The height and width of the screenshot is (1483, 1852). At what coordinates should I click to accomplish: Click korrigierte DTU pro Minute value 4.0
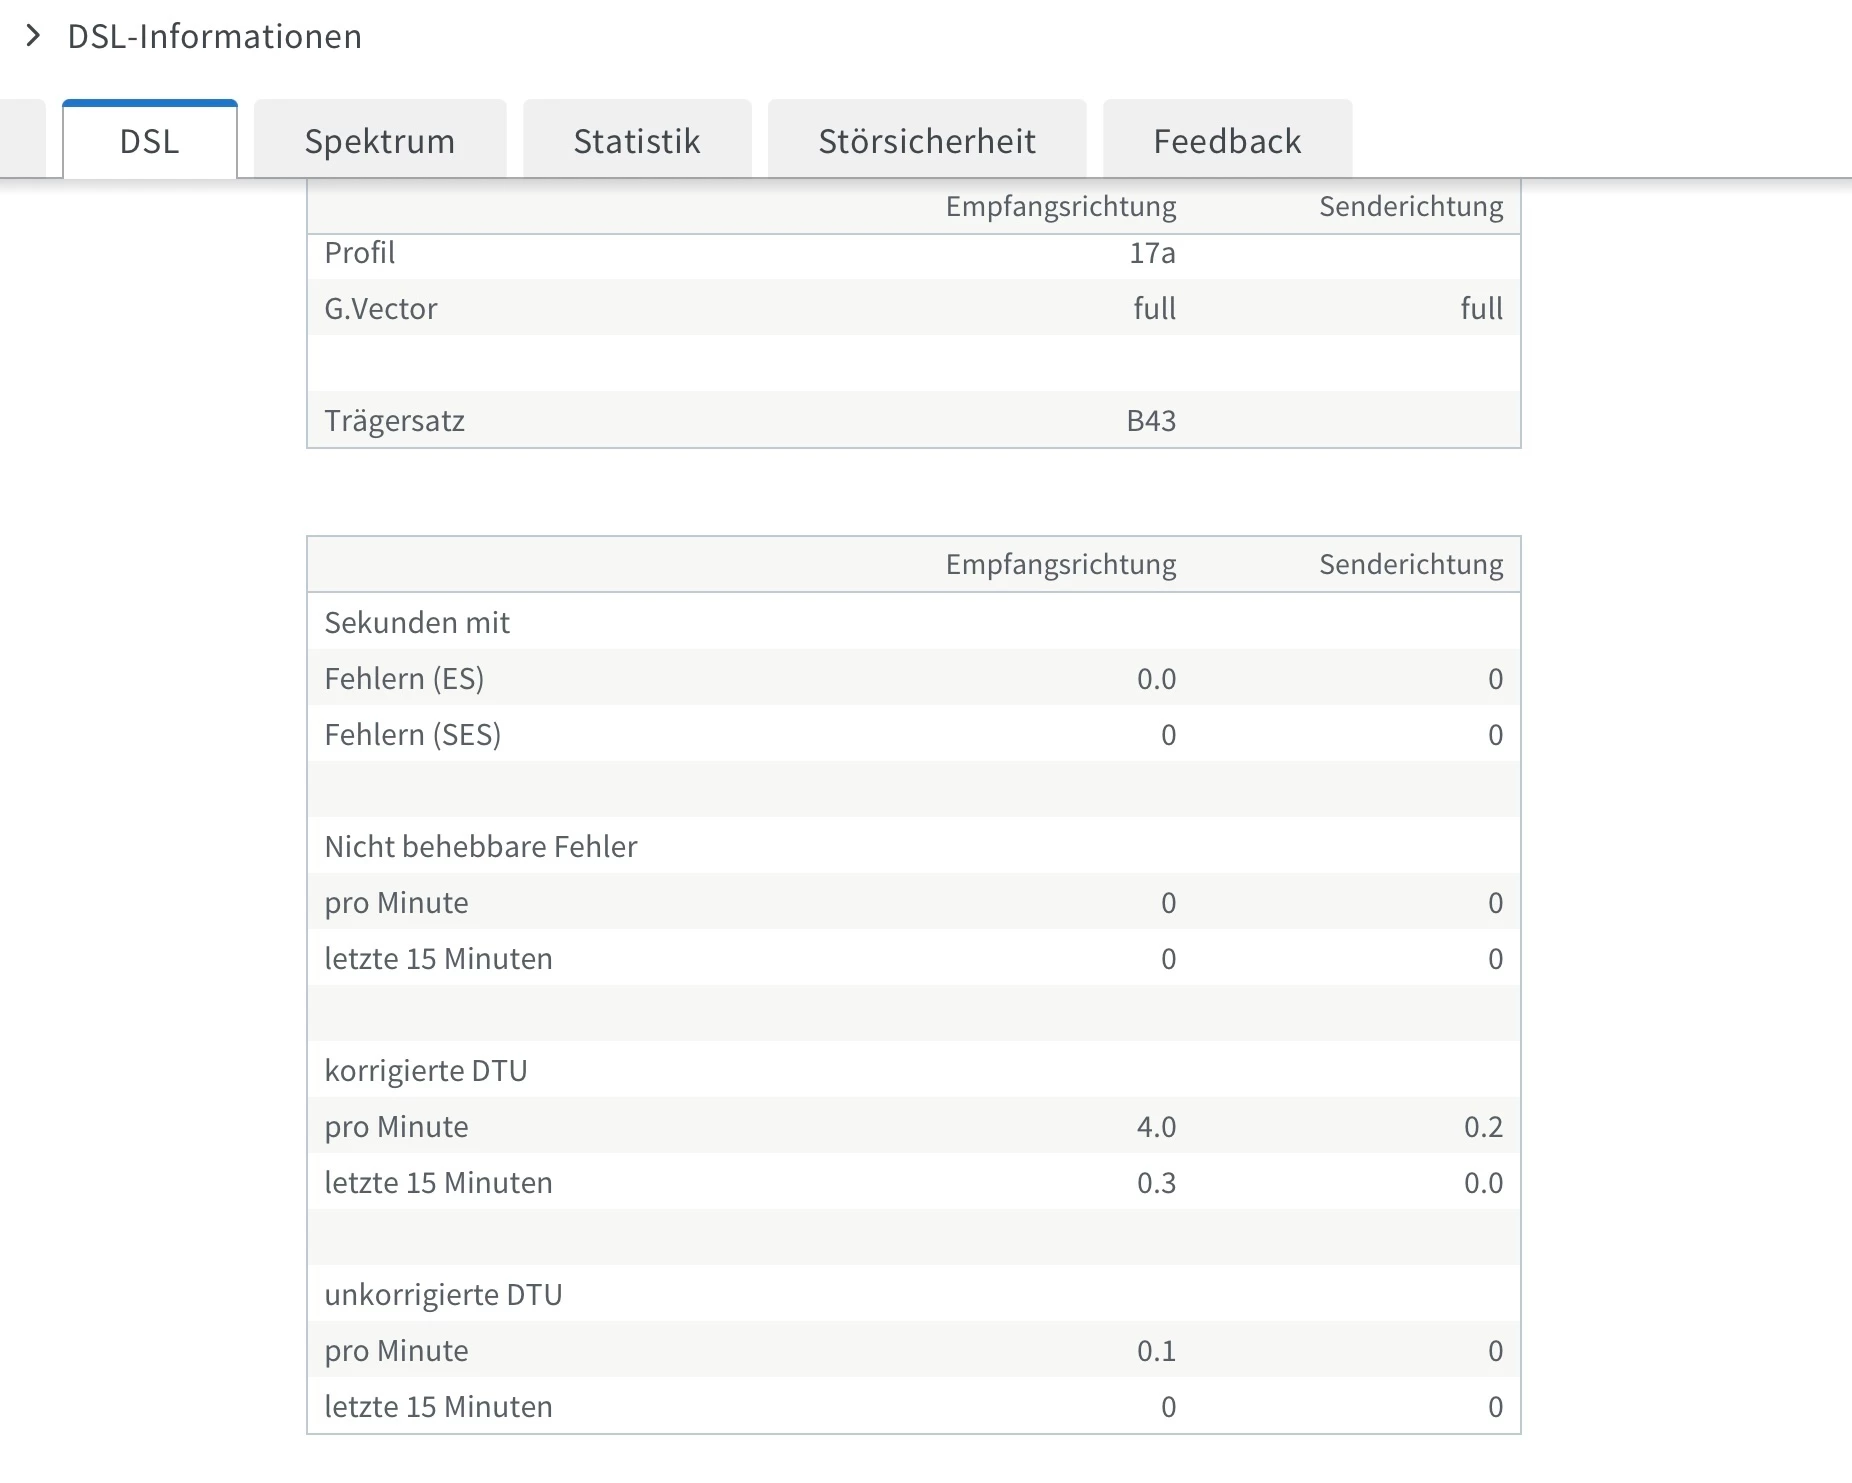click(x=1156, y=1127)
